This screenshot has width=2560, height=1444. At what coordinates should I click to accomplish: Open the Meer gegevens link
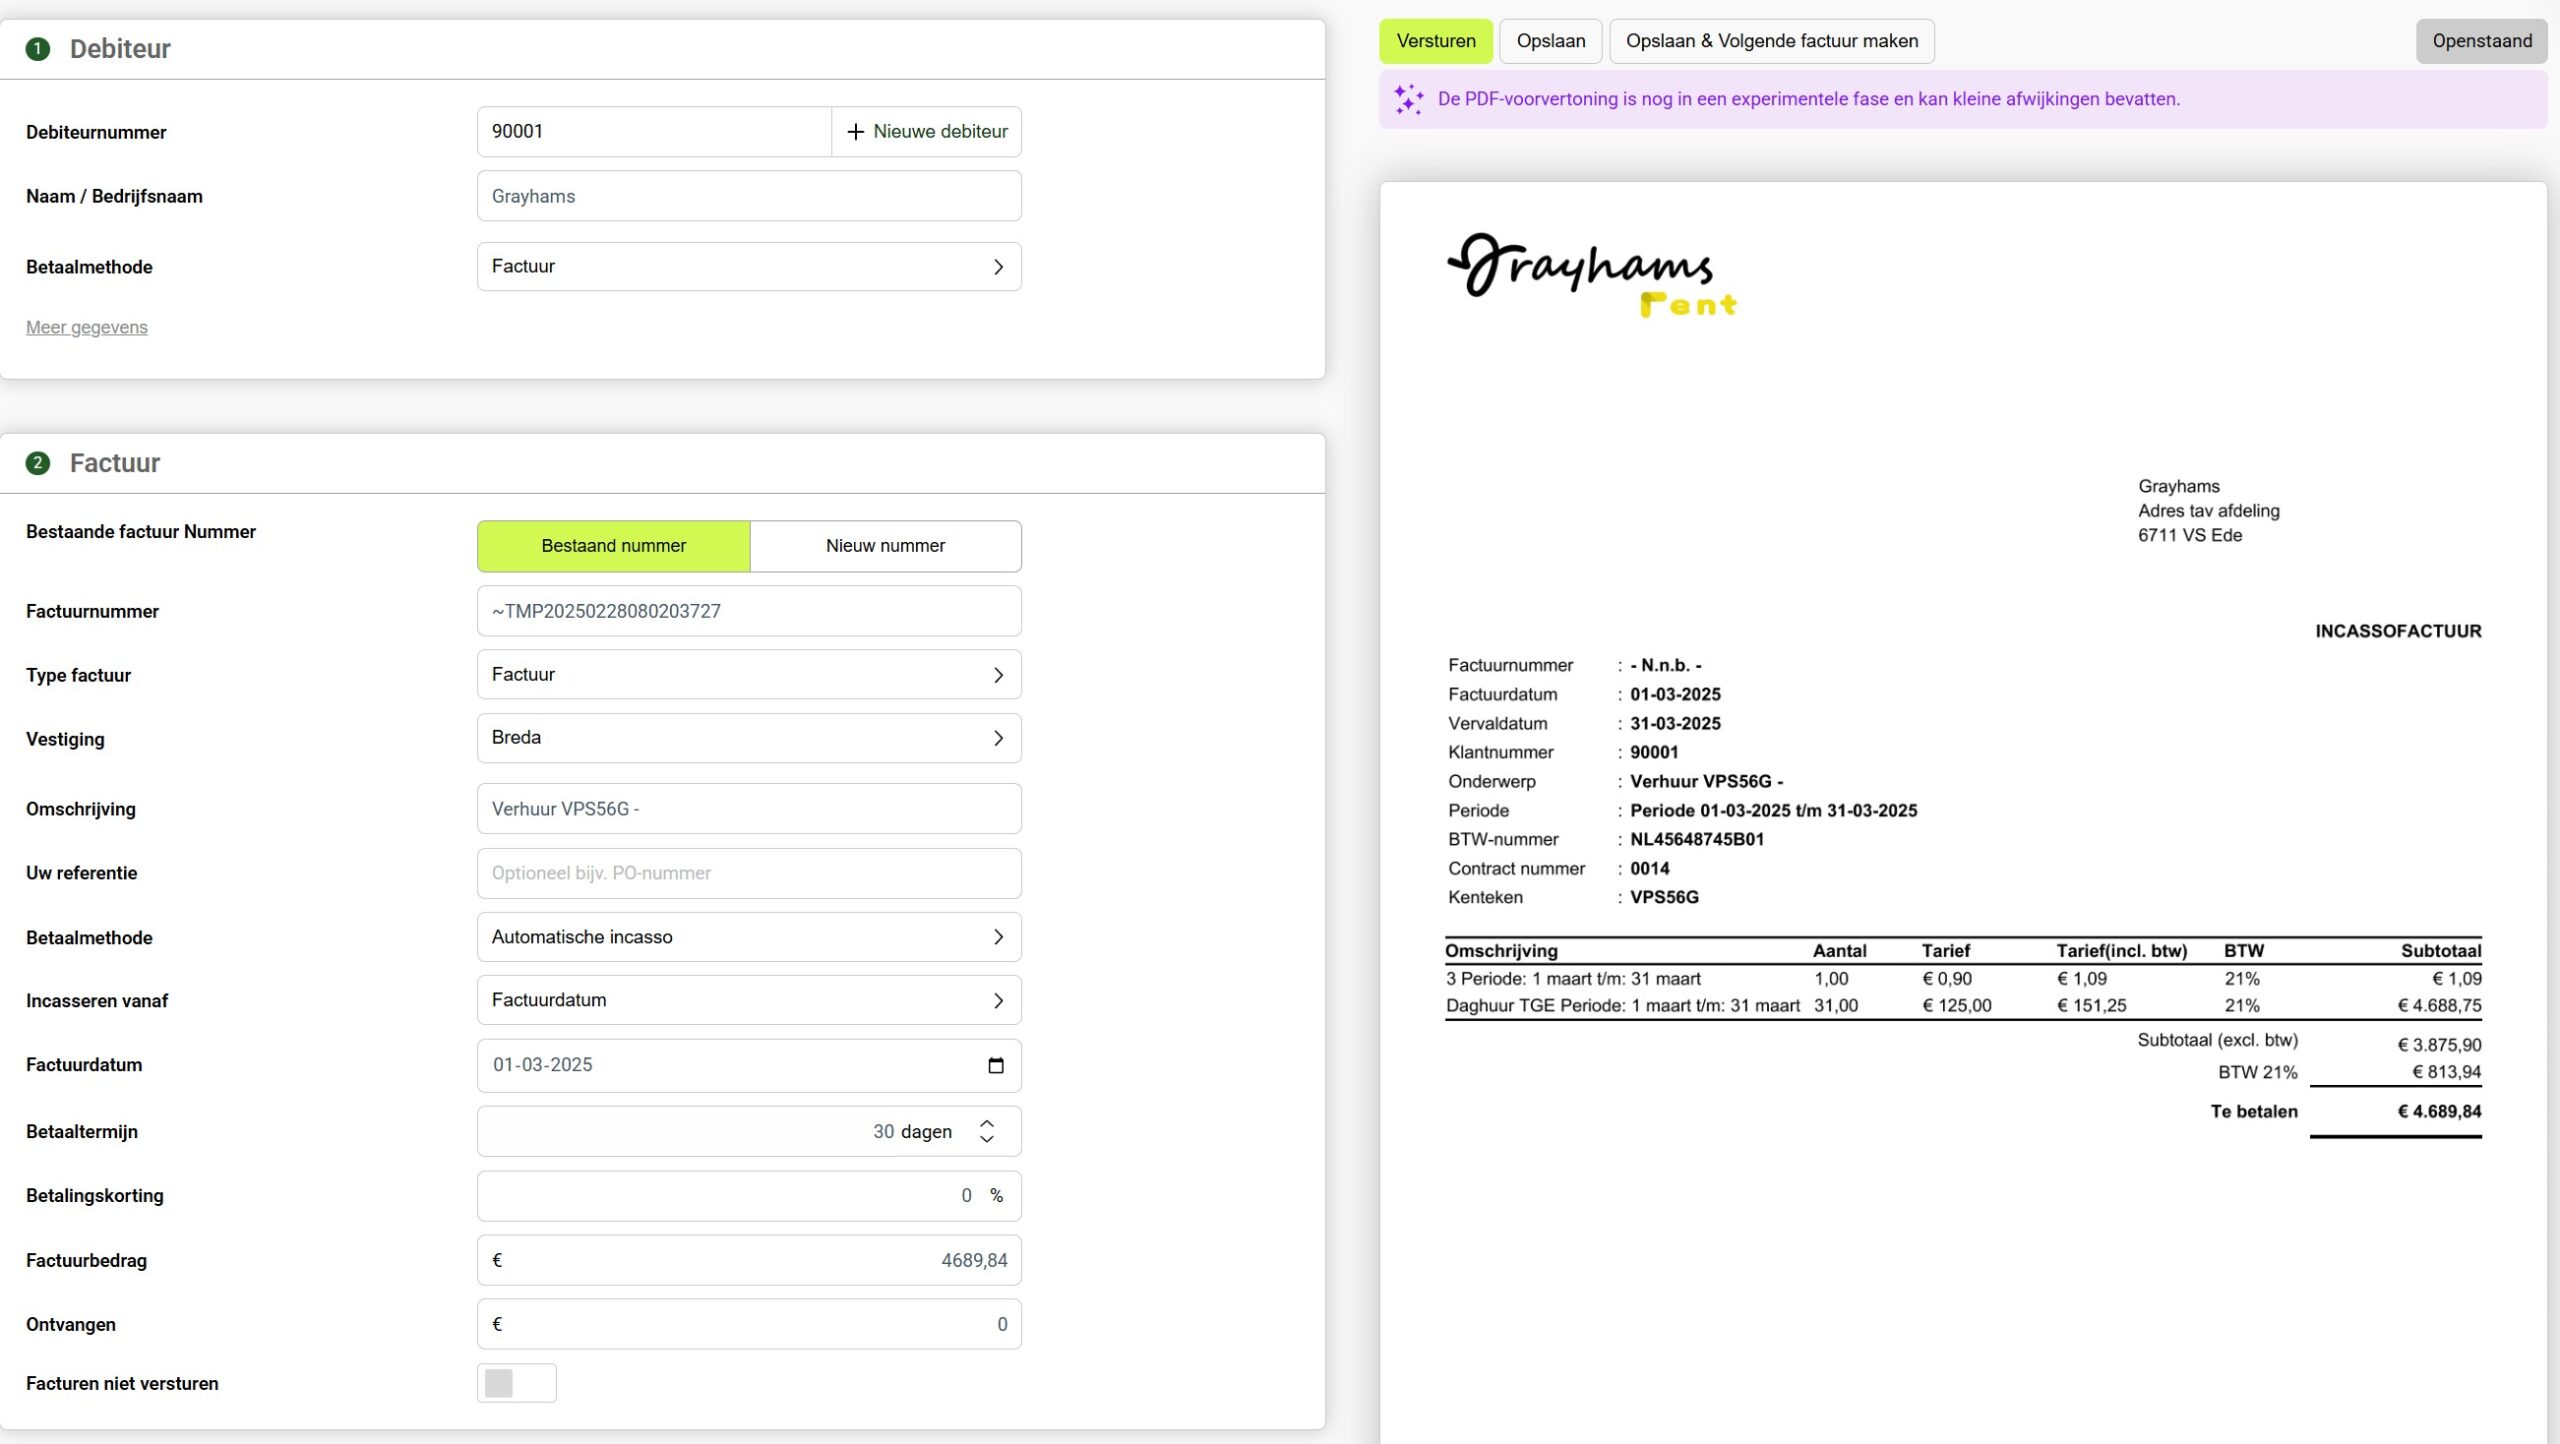pos(87,327)
